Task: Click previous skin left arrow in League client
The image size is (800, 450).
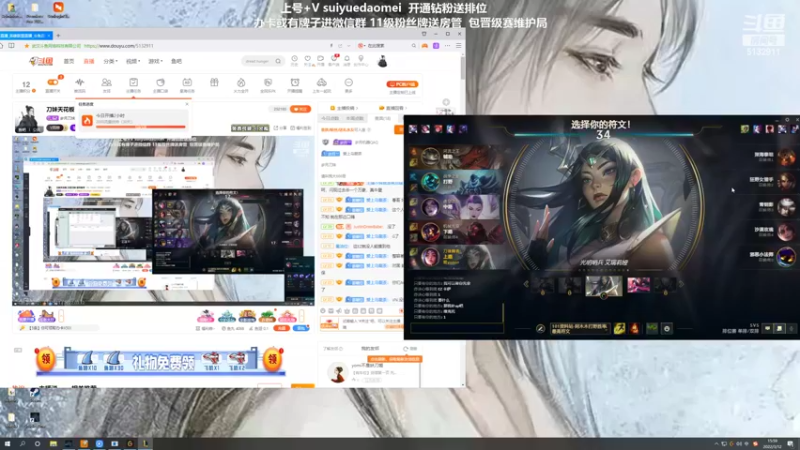Action: point(526,285)
